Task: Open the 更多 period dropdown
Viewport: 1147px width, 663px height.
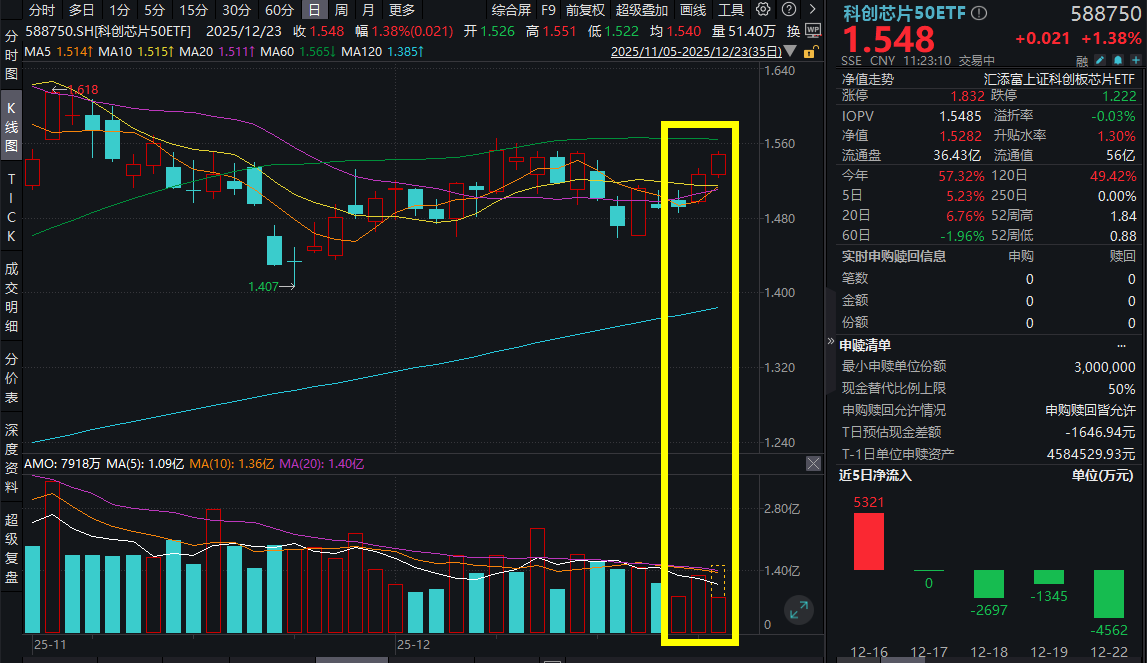Action: pos(401,11)
